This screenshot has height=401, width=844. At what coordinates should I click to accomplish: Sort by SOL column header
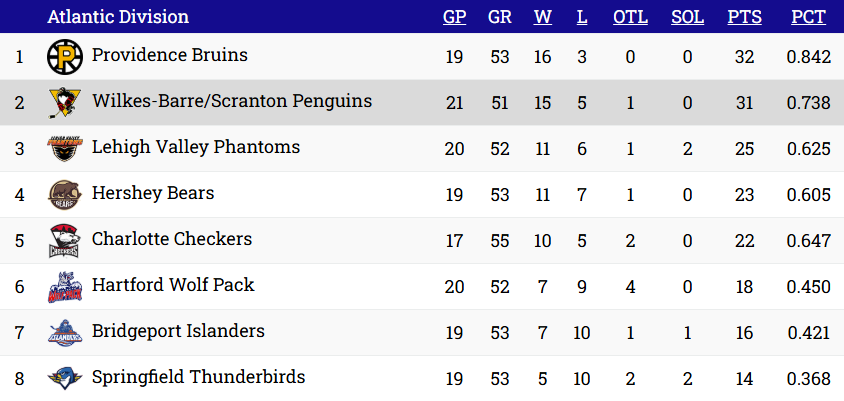click(687, 17)
